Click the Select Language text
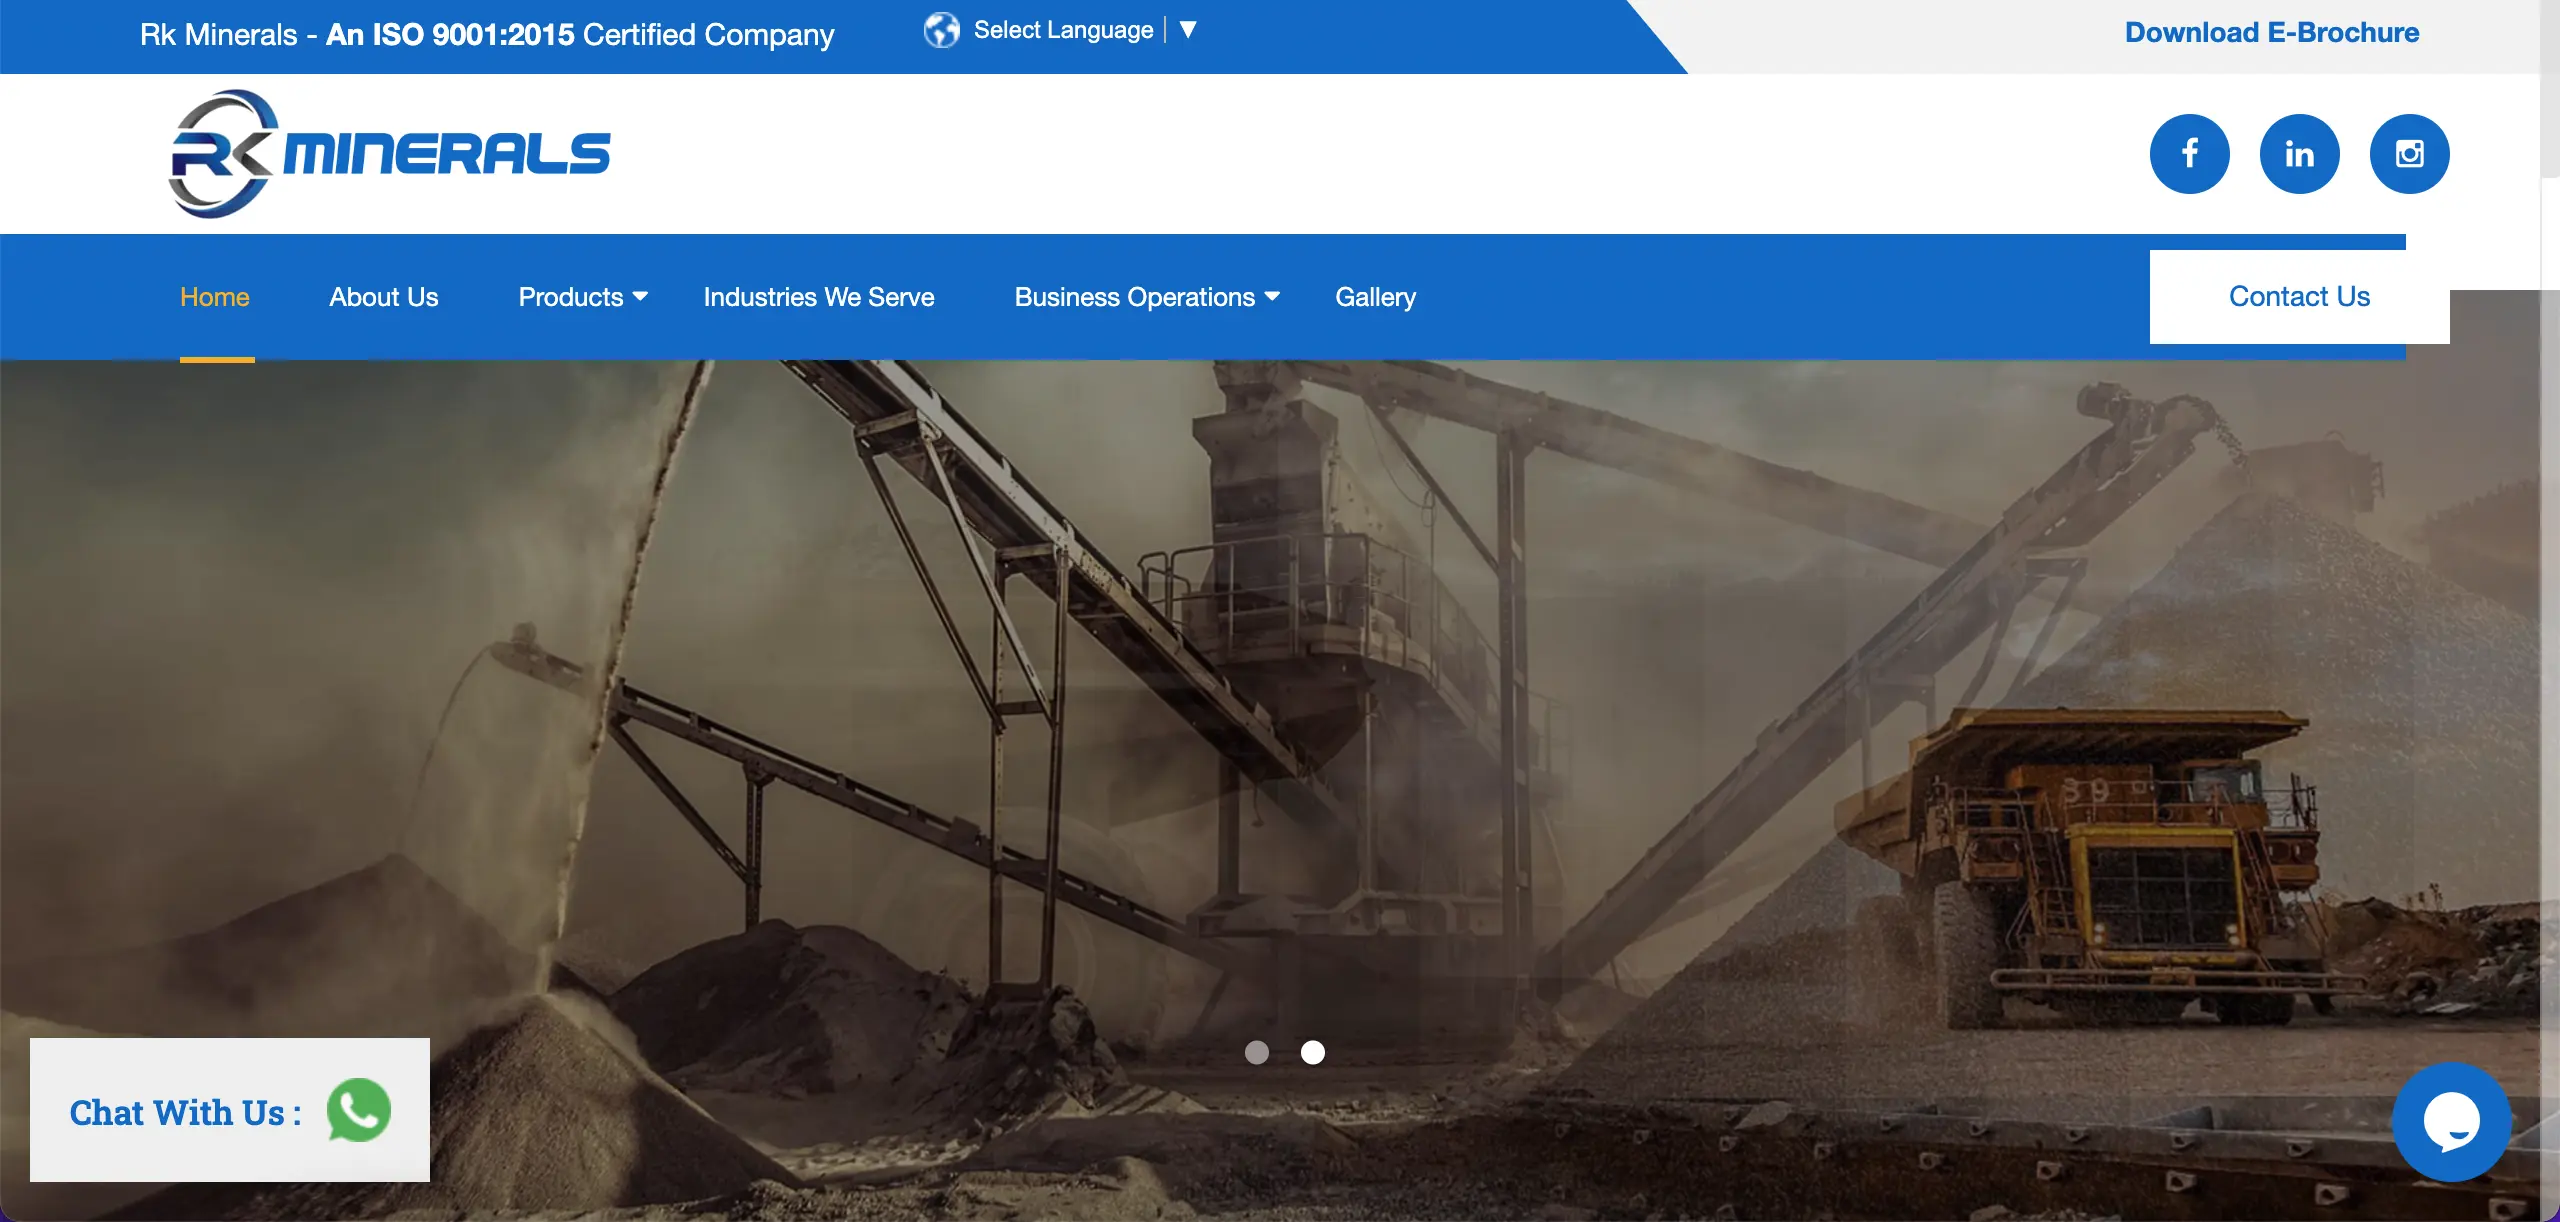Screen dimensions: 2560x1222 pos(1064,30)
